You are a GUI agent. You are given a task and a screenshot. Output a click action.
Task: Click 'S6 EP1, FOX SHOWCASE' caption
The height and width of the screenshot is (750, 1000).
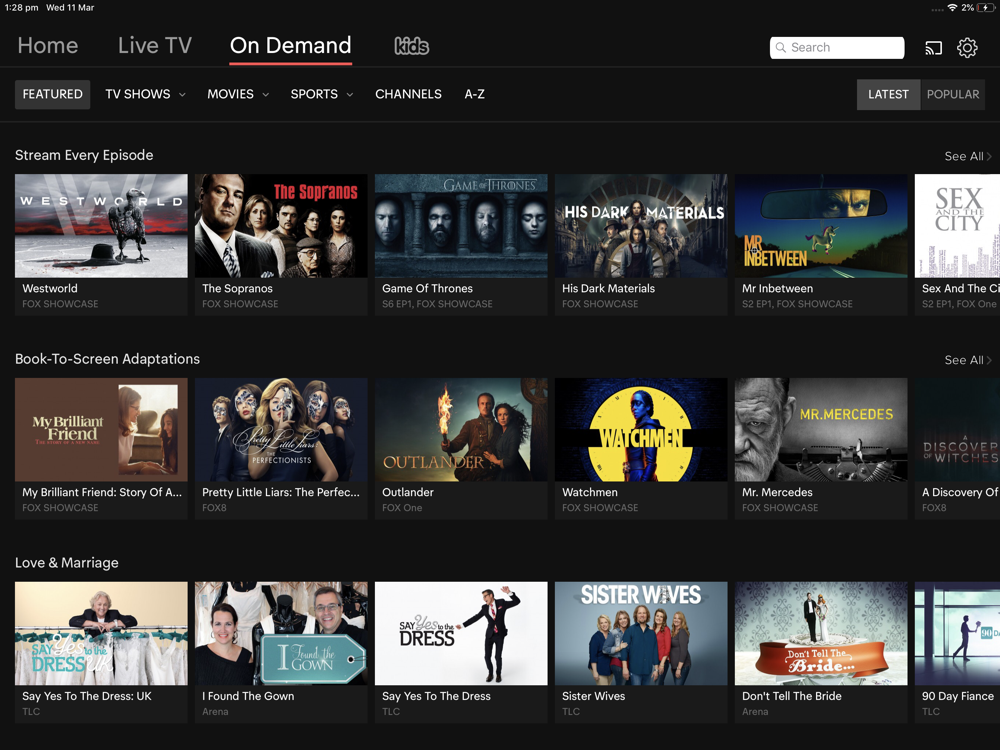[437, 304]
